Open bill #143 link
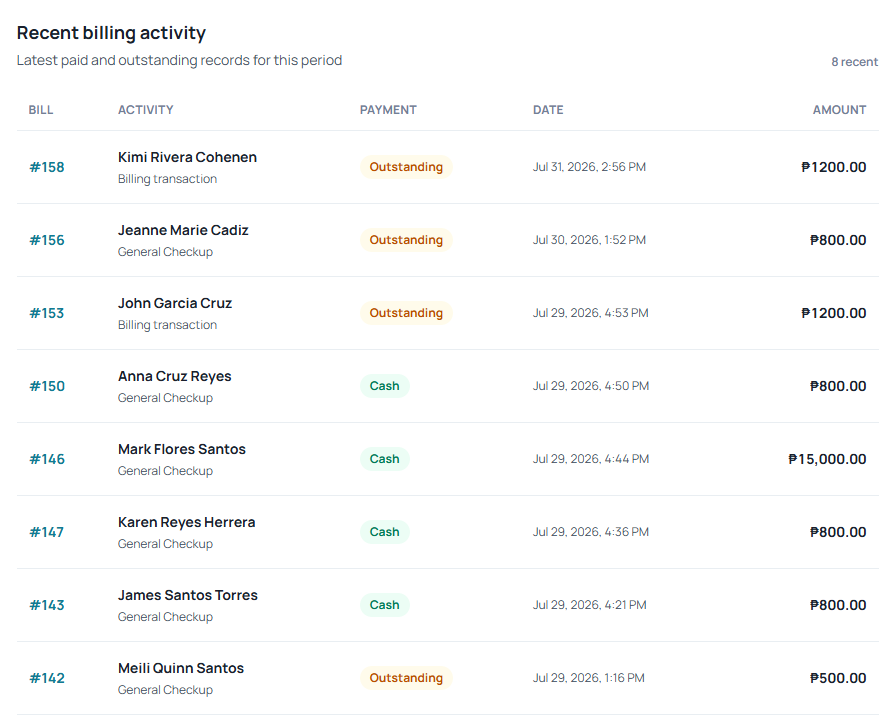This screenshot has height=727, width=894. click(x=47, y=605)
